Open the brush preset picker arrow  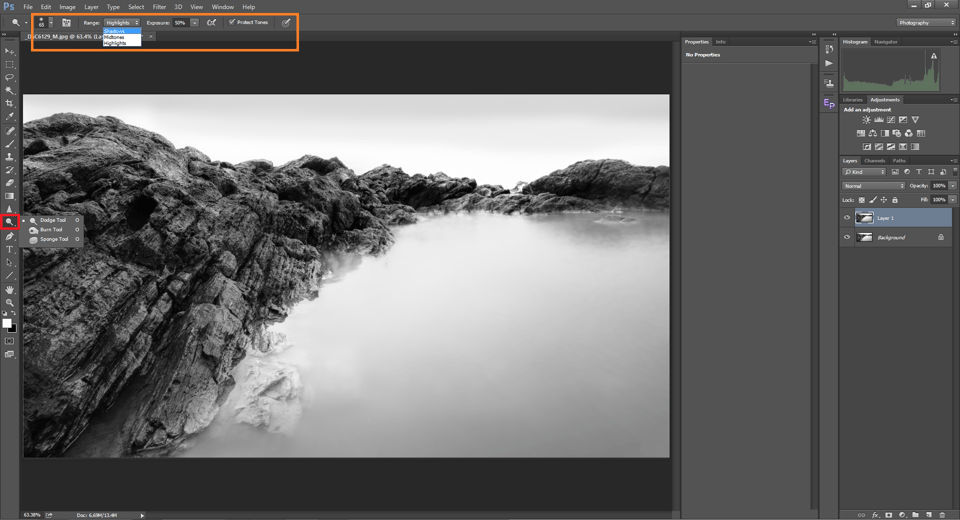coord(51,23)
